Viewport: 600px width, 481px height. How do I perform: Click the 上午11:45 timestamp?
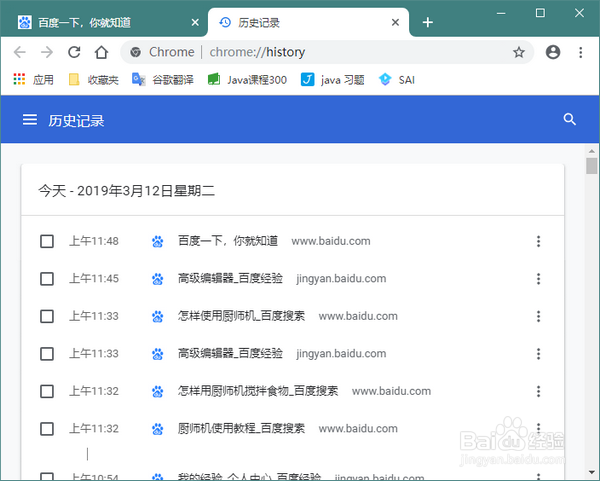coord(94,279)
